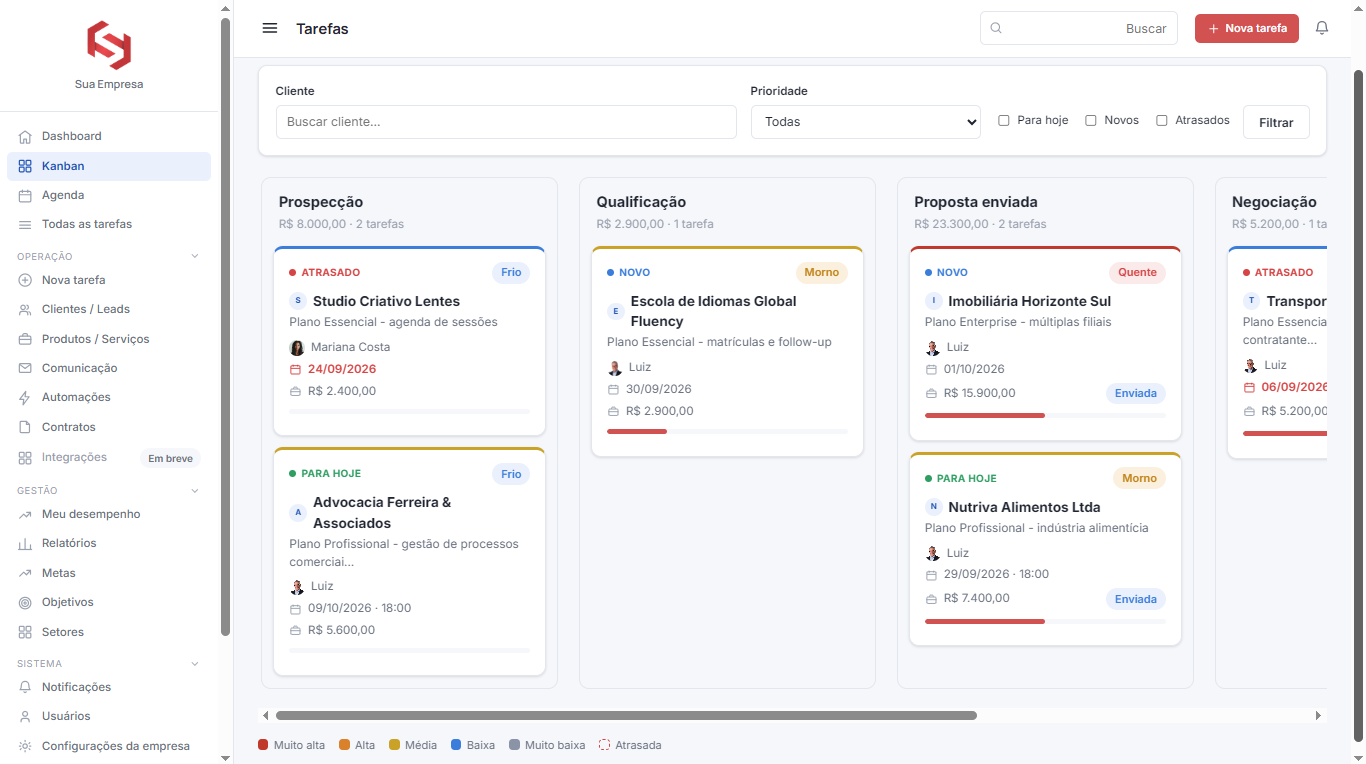The height and width of the screenshot is (764, 1366).
Task: Click the Notificações bell sidebar icon
Action: (25, 687)
